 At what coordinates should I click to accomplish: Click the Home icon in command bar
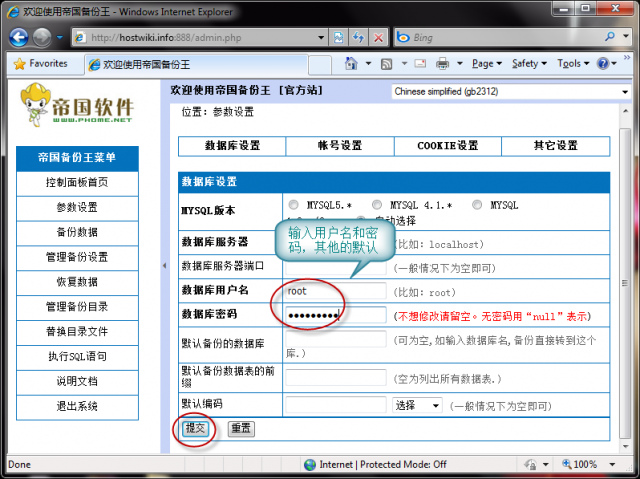(x=351, y=63)
